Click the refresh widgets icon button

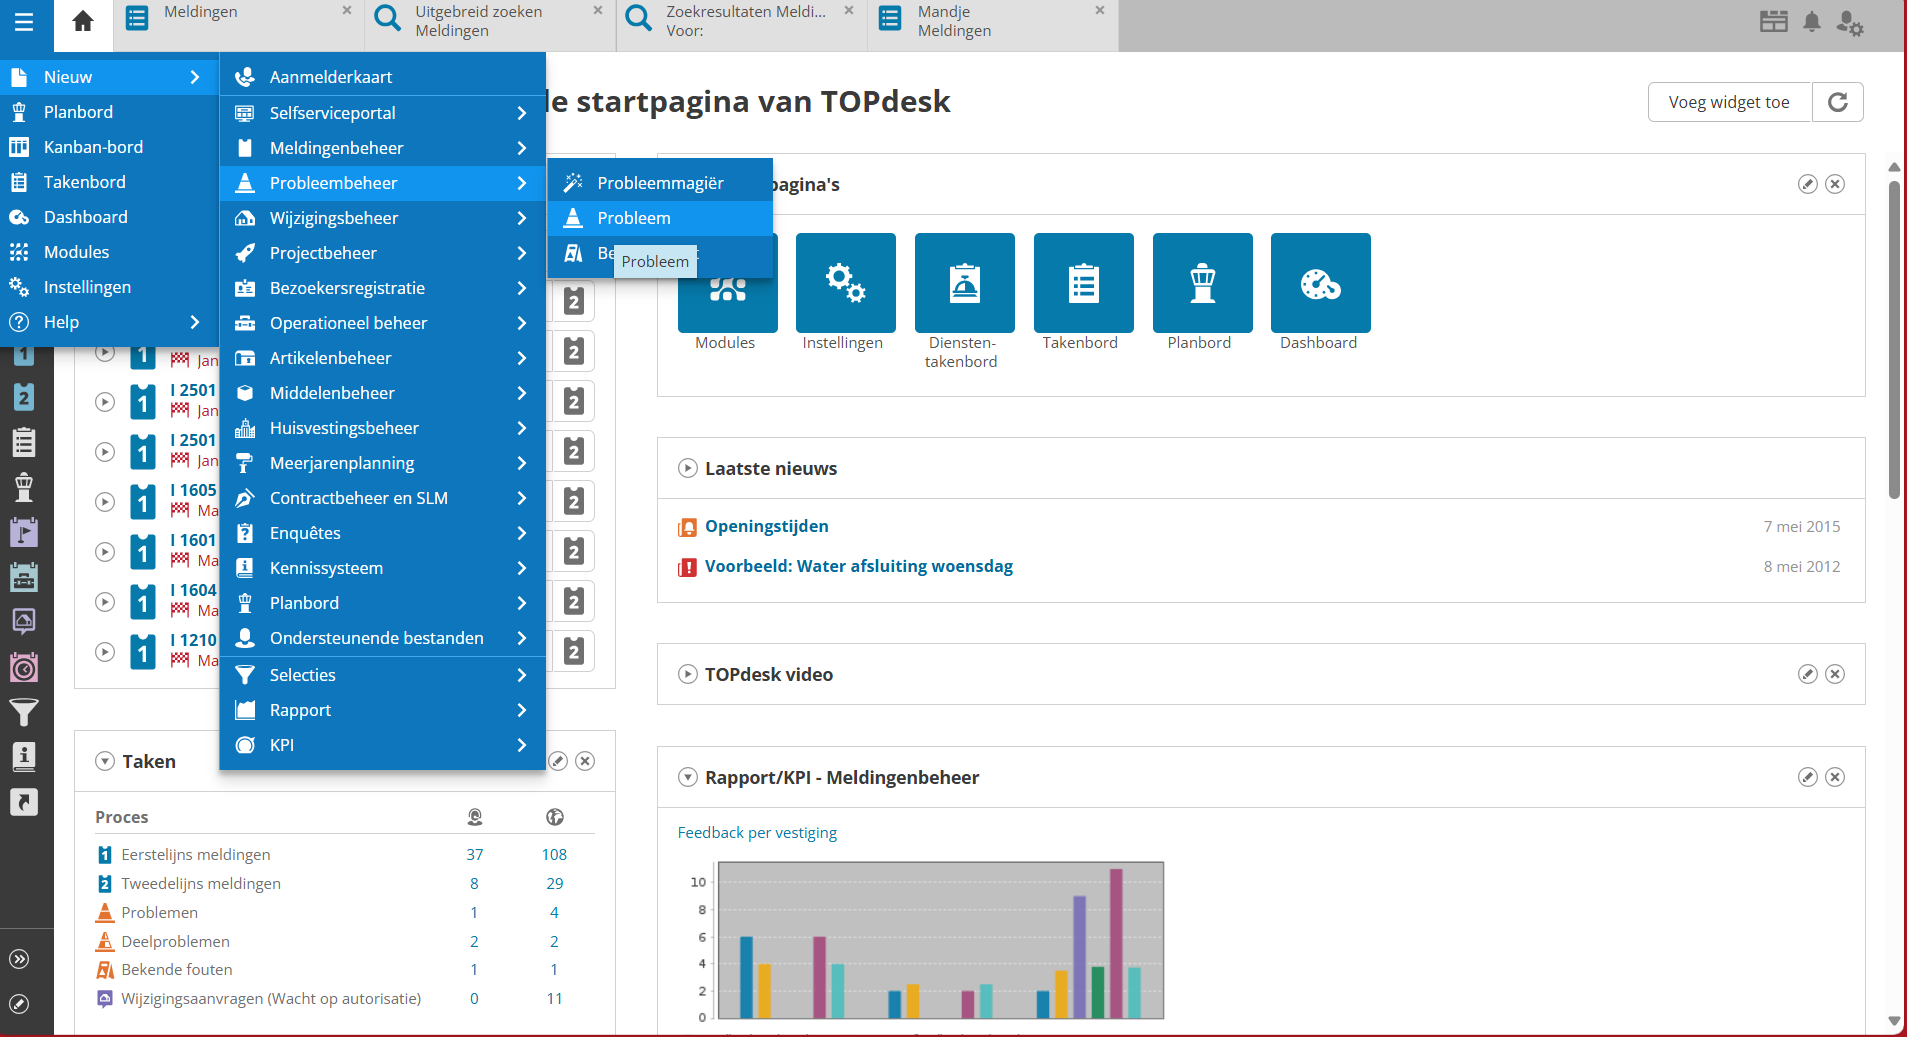pyautogui.click(x=1837, y=102)
